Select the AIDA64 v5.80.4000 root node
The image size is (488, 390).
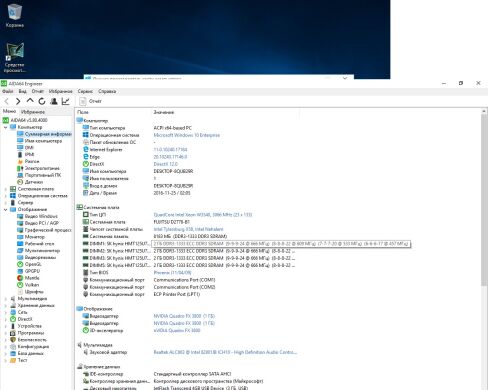(x=25, y=120)
